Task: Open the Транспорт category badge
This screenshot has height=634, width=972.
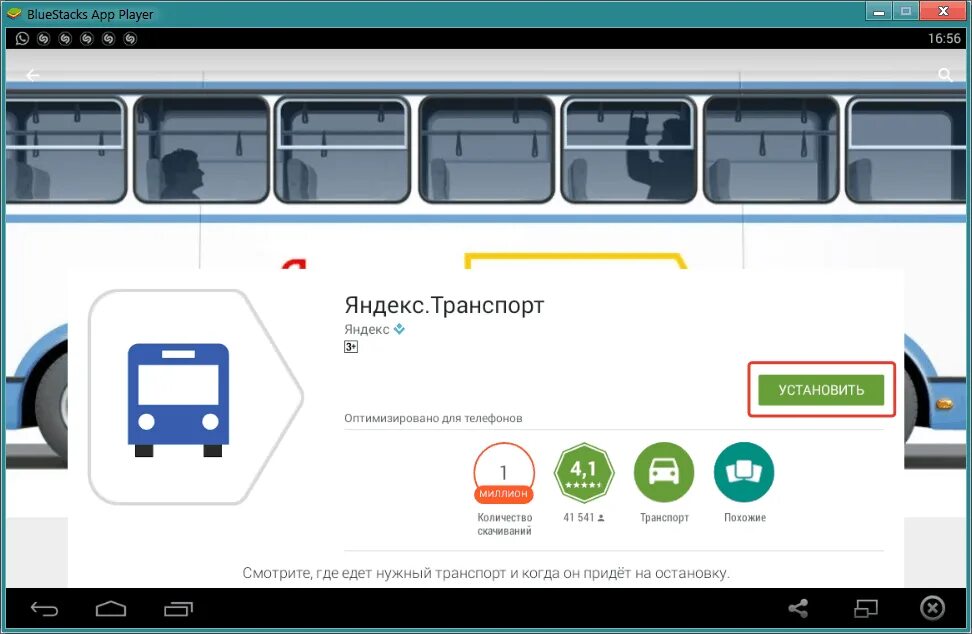Action: (x=664, y=473)
